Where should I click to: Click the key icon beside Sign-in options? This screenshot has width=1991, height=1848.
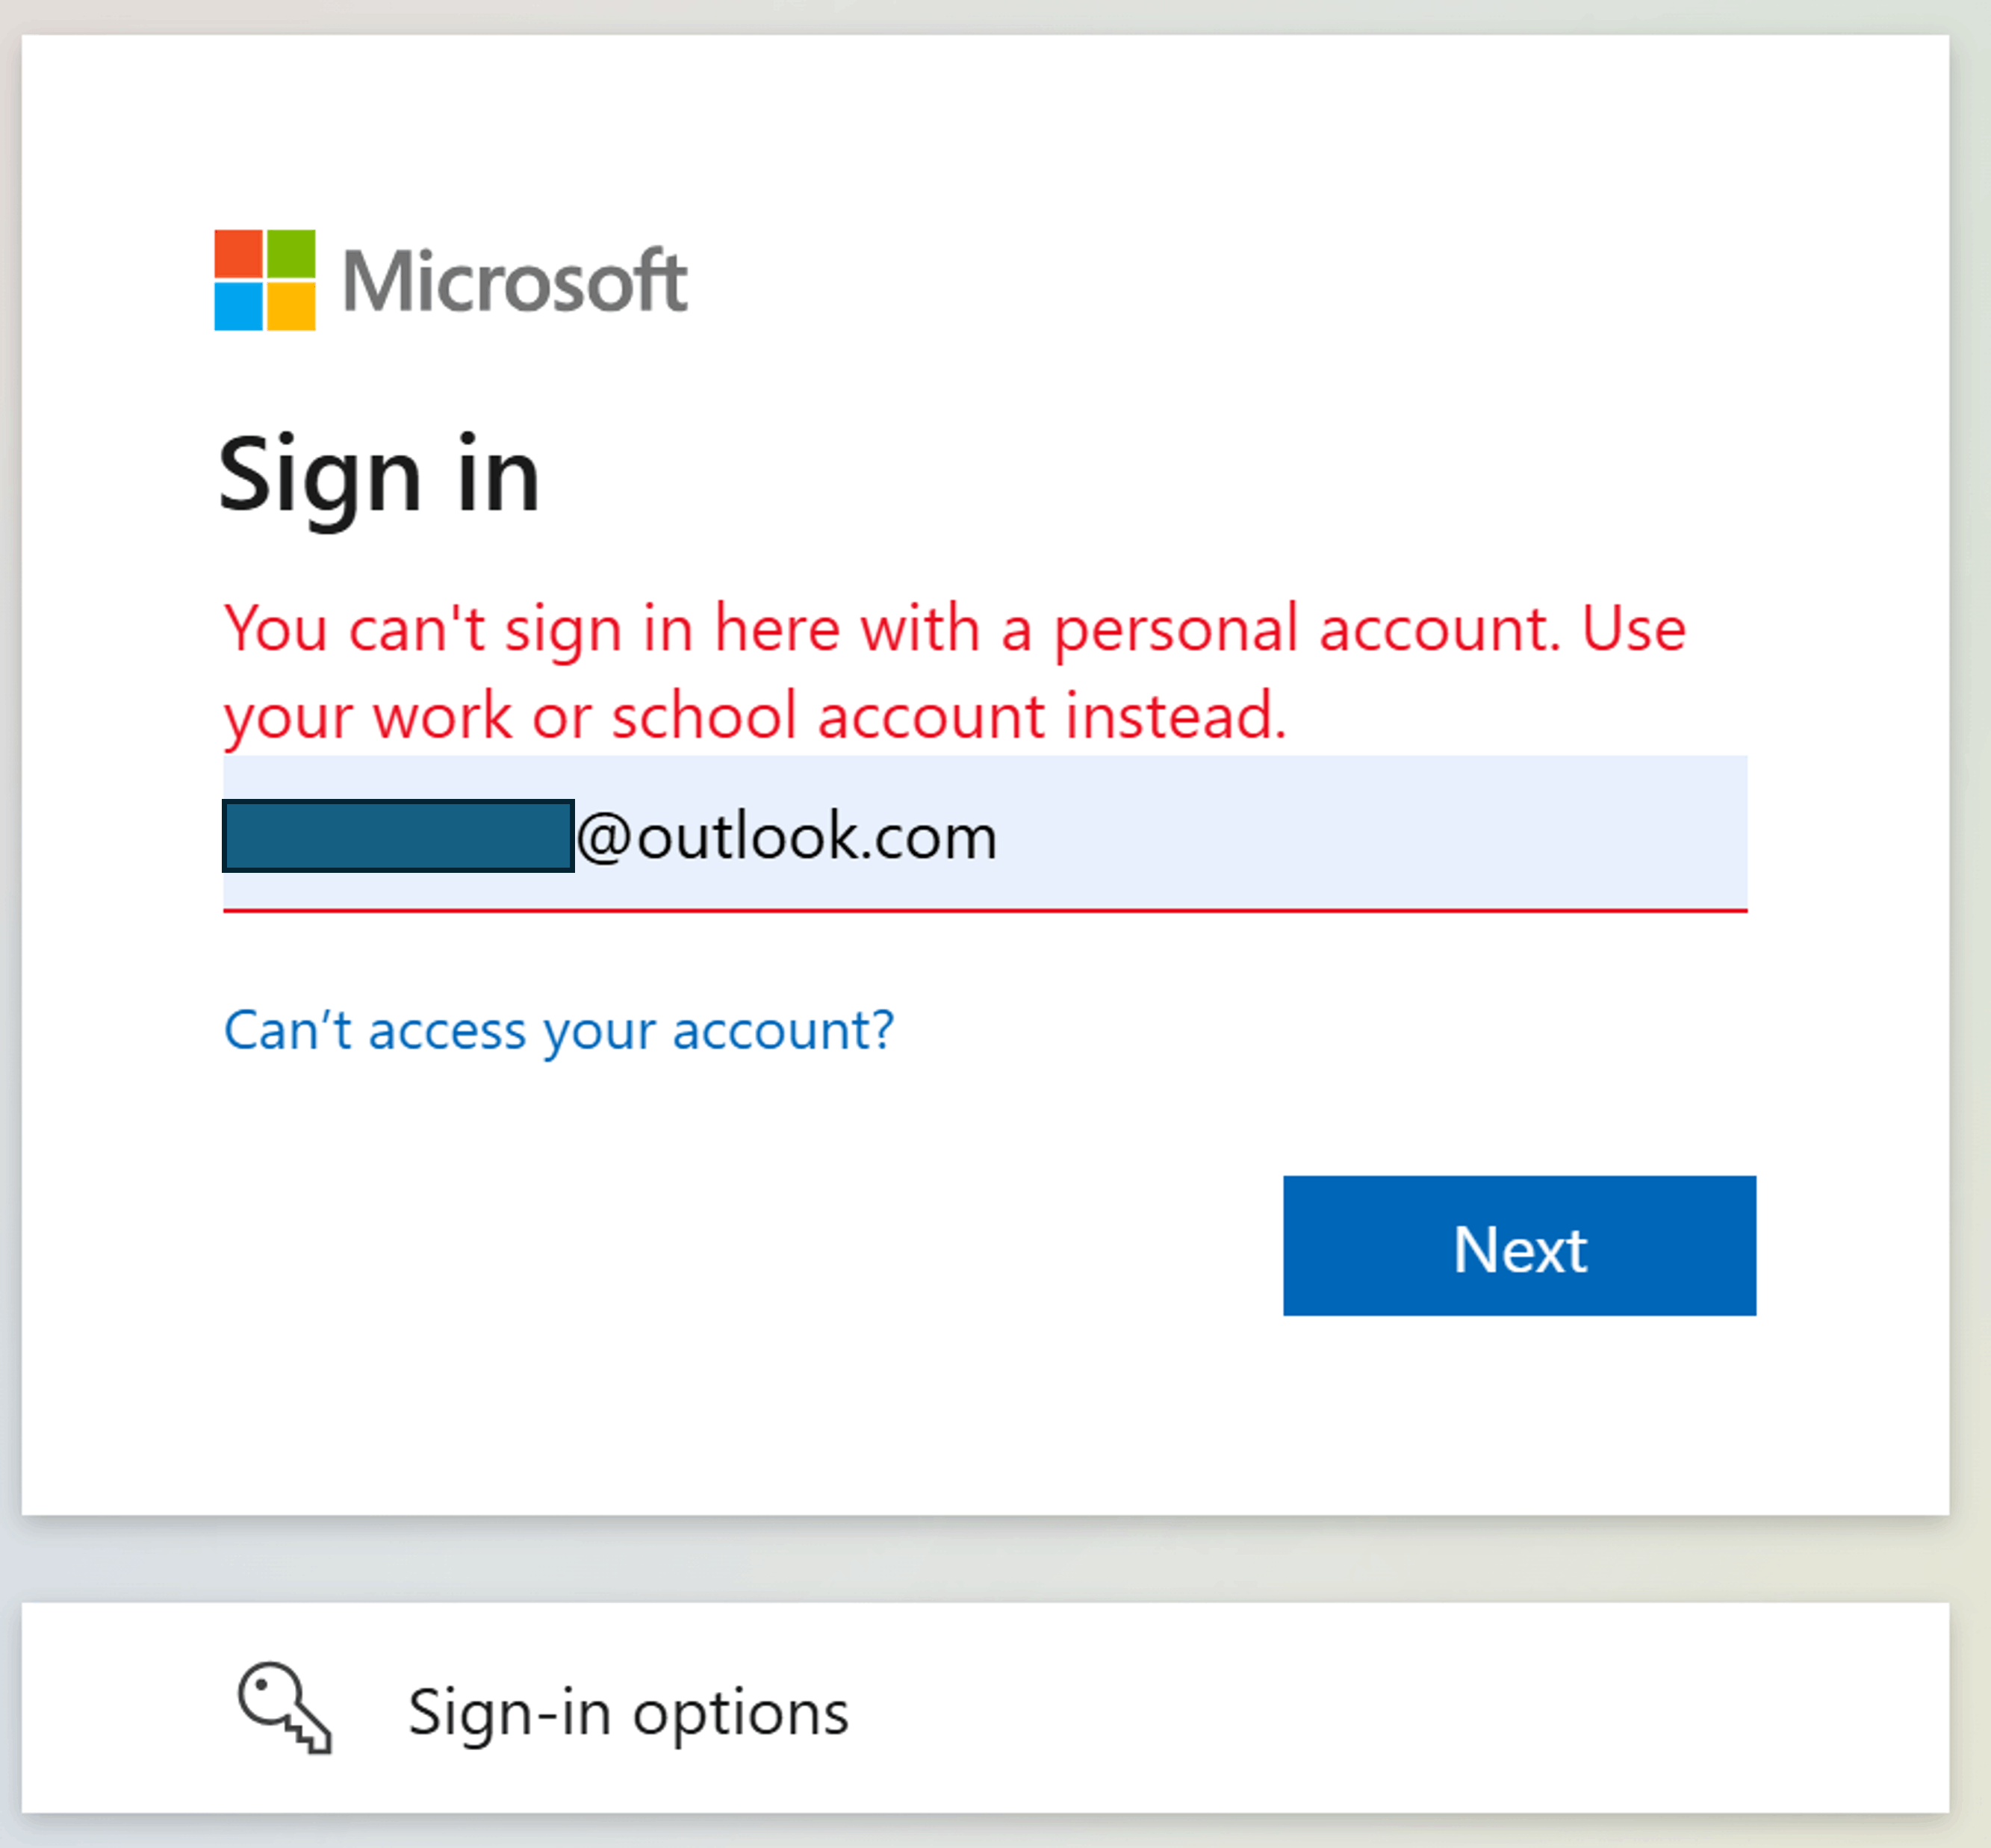[285, 1708]
